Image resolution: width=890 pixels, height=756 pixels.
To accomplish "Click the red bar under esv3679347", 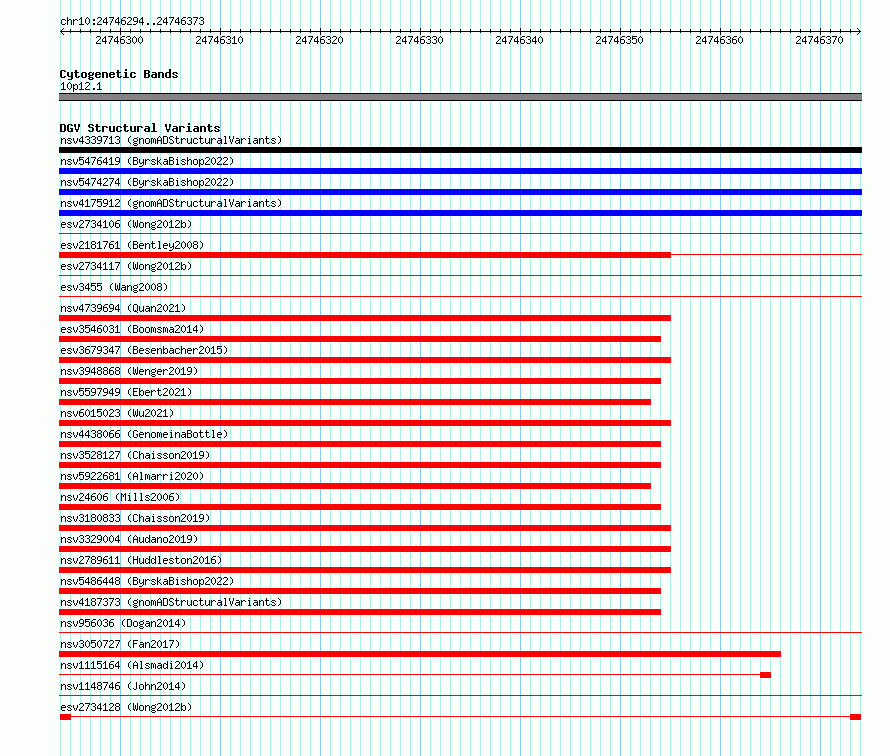I will (x=365, y=360).
